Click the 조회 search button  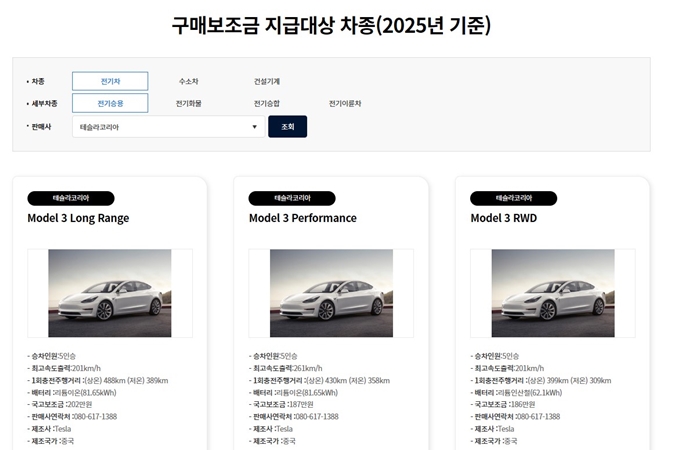click(288, 127)
